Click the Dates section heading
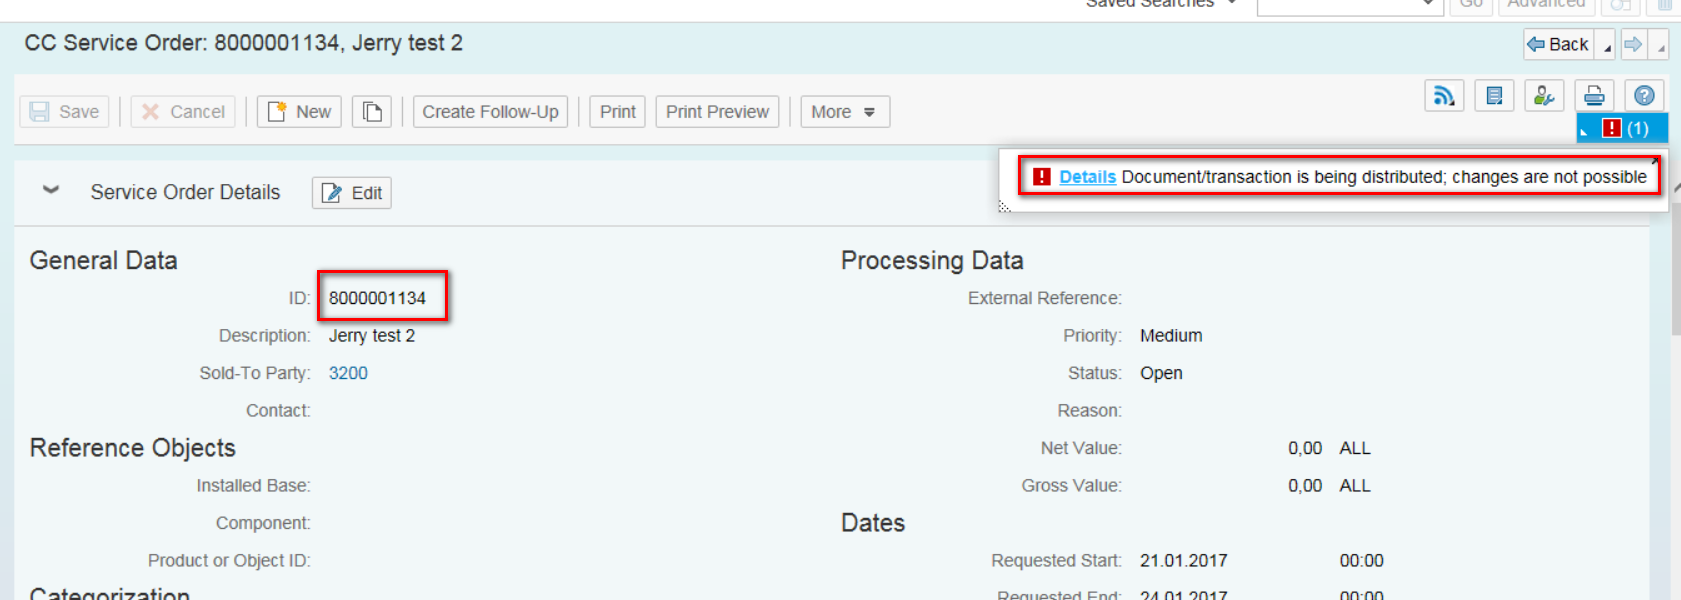 point(873,523)
